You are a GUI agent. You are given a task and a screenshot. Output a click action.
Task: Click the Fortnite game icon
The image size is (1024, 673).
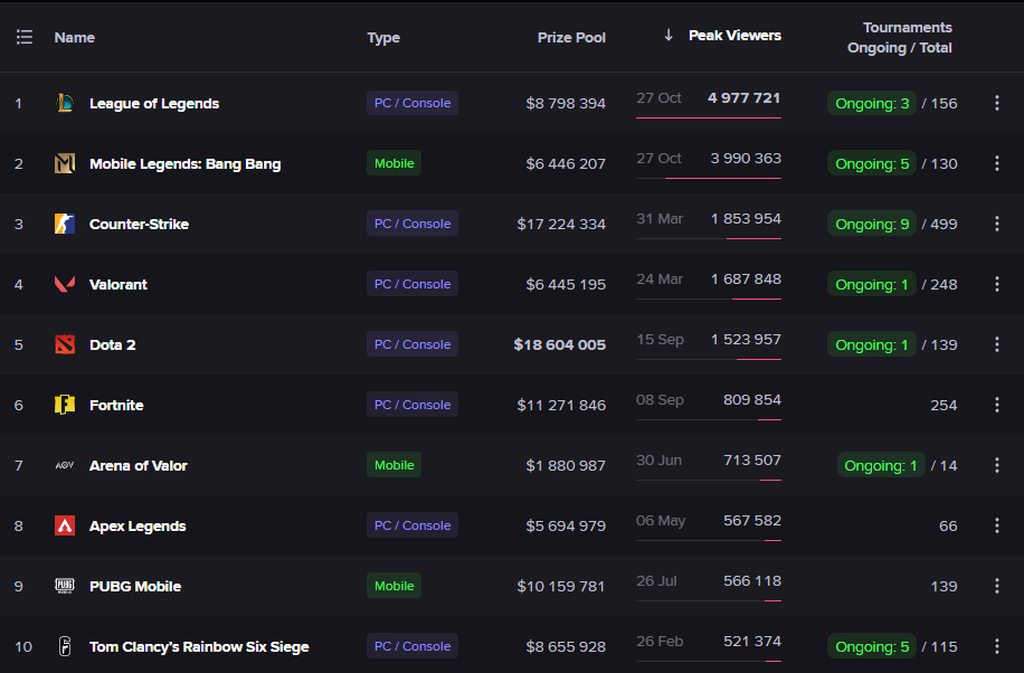pyautogui.click(x=65, y=405)
